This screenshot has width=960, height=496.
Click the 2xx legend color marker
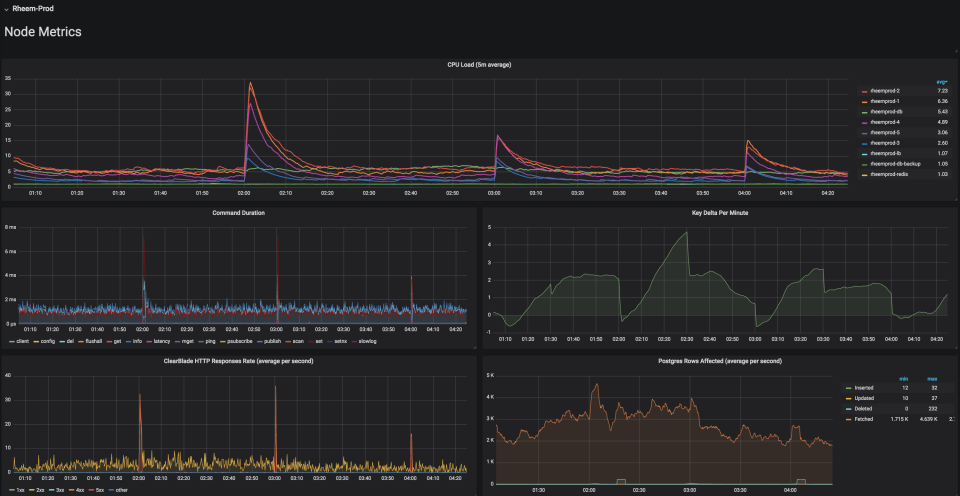[x=32, y=490]
